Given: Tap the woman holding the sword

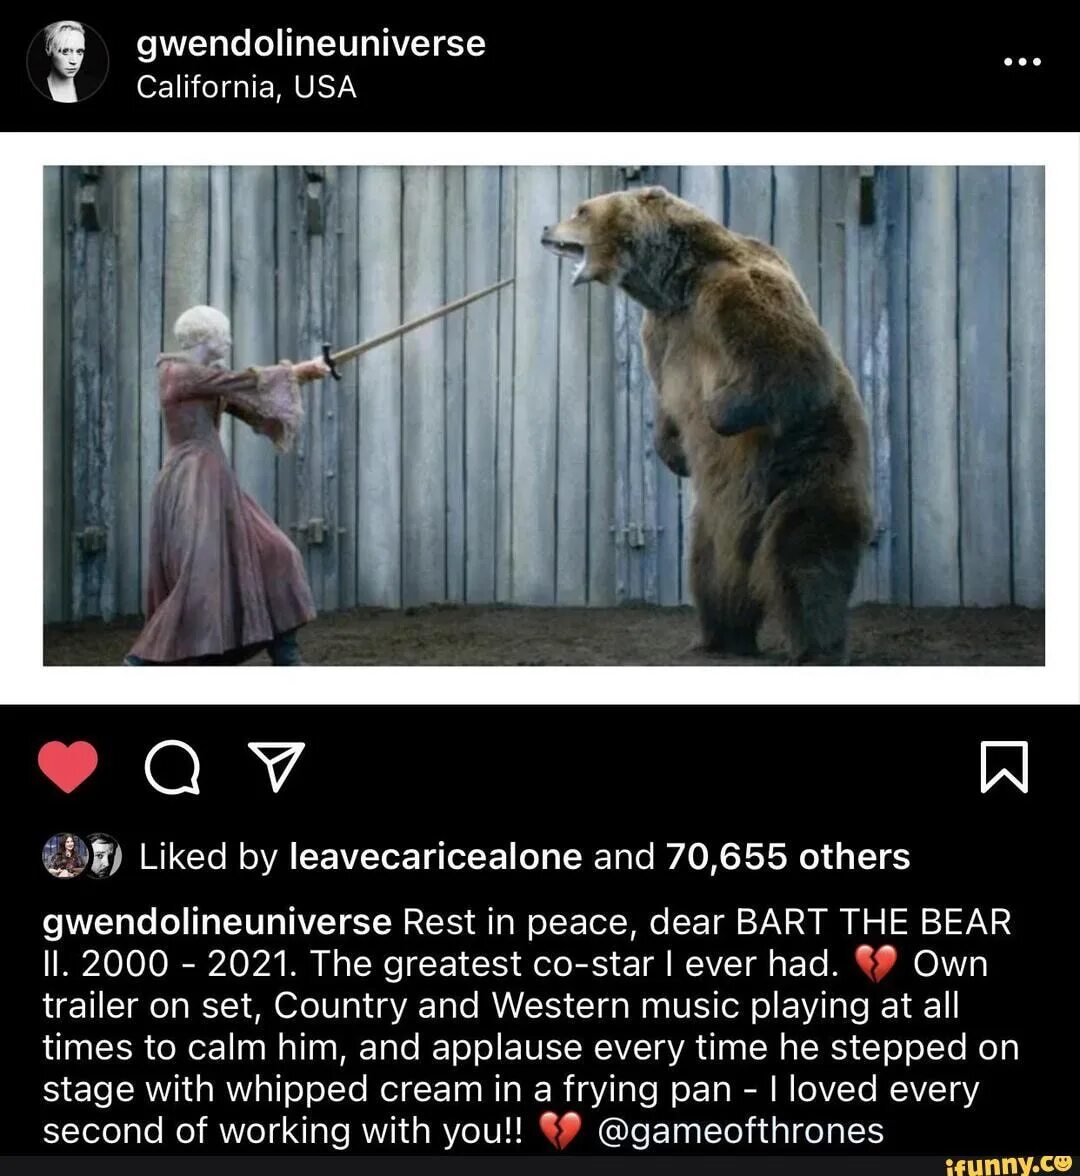Looking at the screenshot, I should [225, 486].
